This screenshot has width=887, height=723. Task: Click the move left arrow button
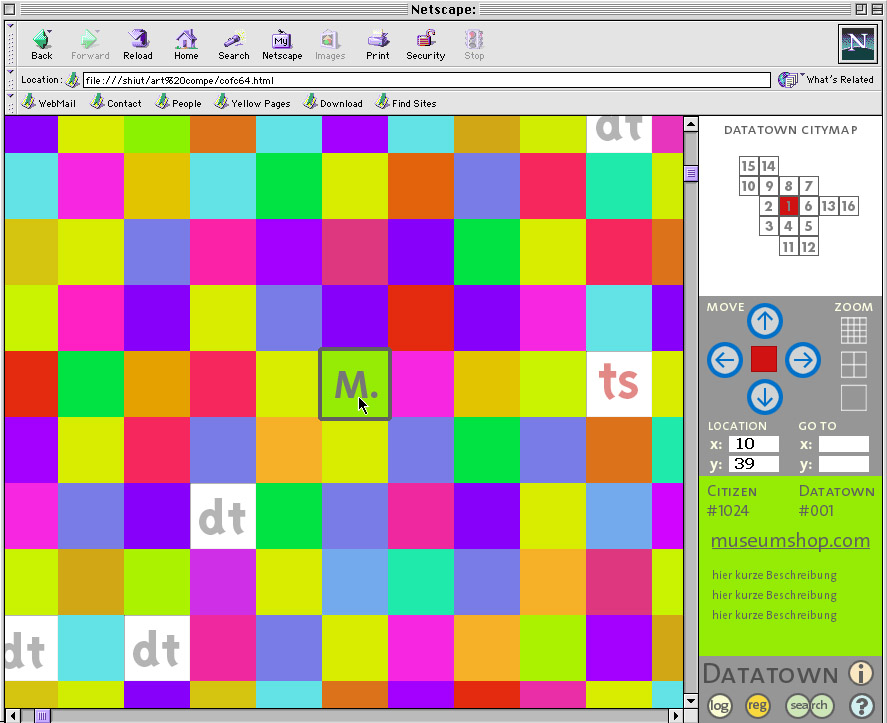click(x=725, y=360)
